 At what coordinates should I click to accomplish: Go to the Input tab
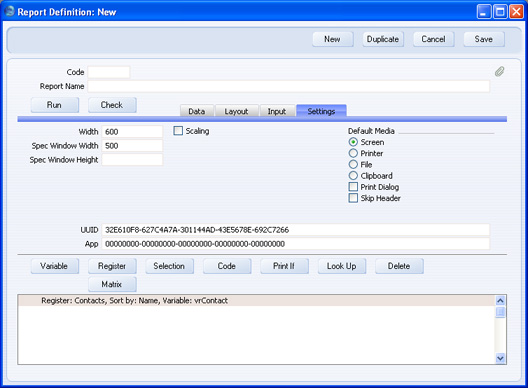click(x=277, y=111)
